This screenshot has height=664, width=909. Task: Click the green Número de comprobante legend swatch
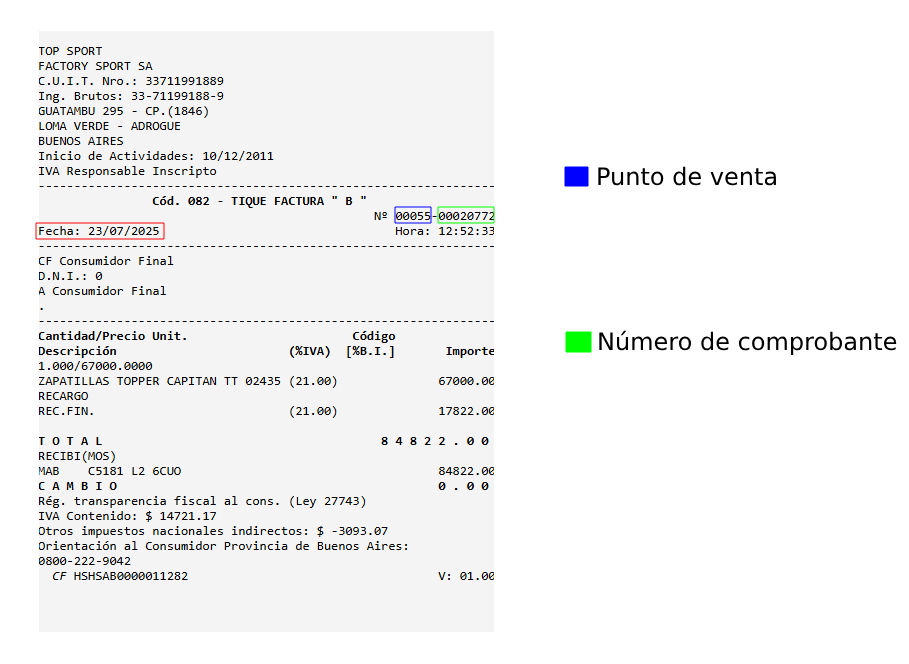[x=578, y=342]
